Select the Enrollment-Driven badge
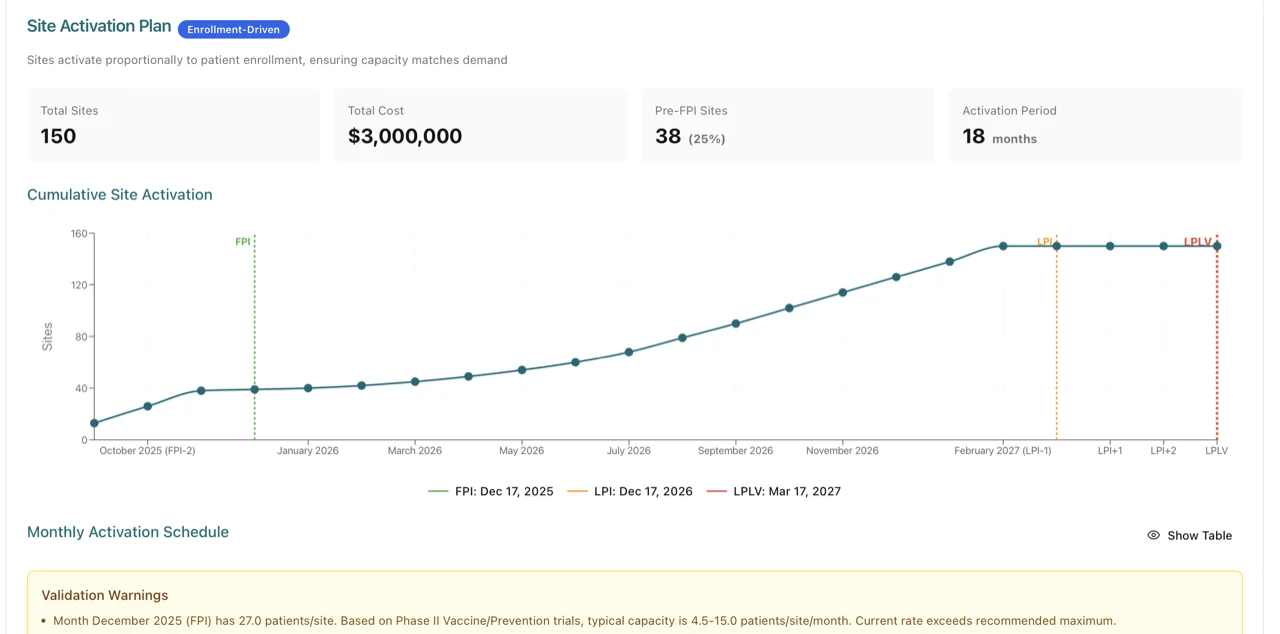 pyautogui.click(x=233, y=29)
